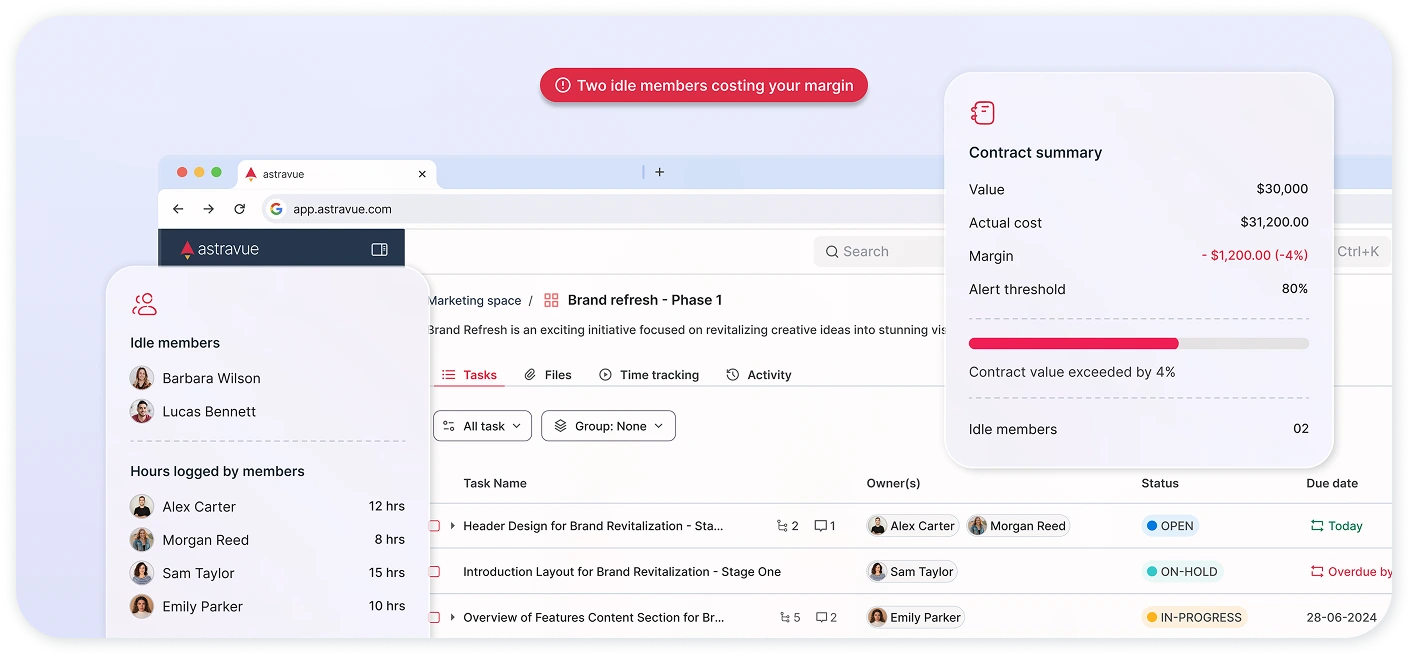Open the Group: None dropdown
This screenshot has height=654, width=1408.
coord(608,426)
